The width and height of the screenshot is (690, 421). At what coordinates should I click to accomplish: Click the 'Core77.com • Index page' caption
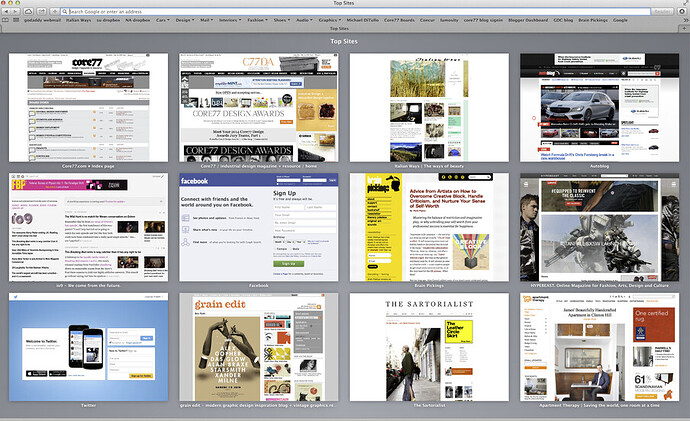coord(88,166)
